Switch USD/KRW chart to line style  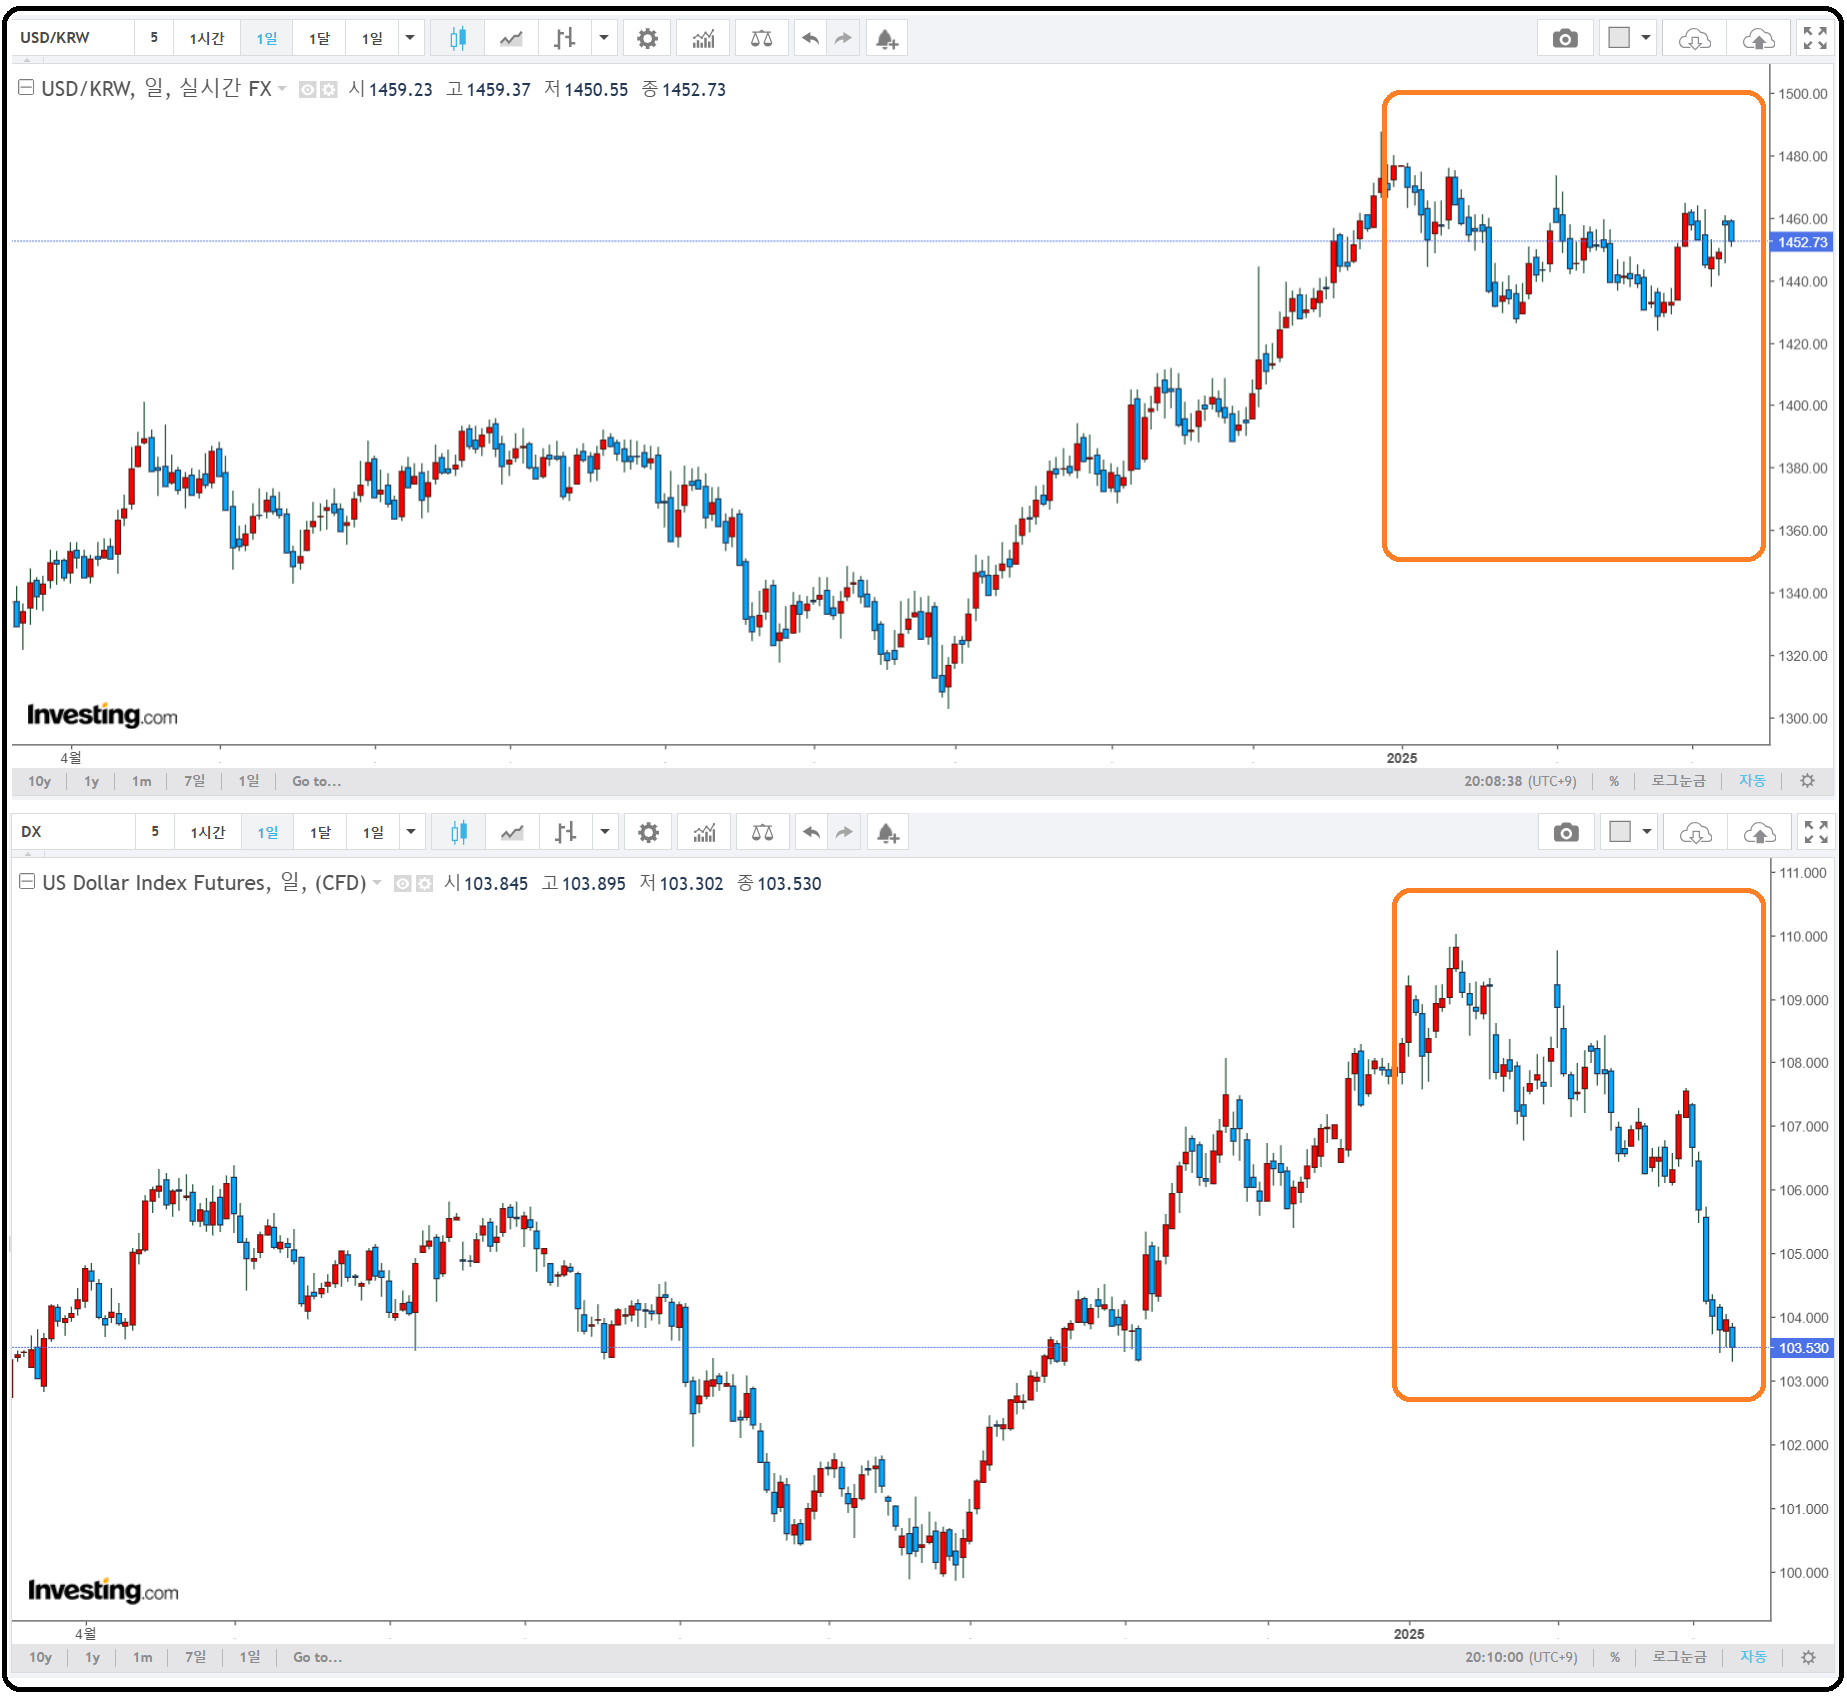point(511,39)
